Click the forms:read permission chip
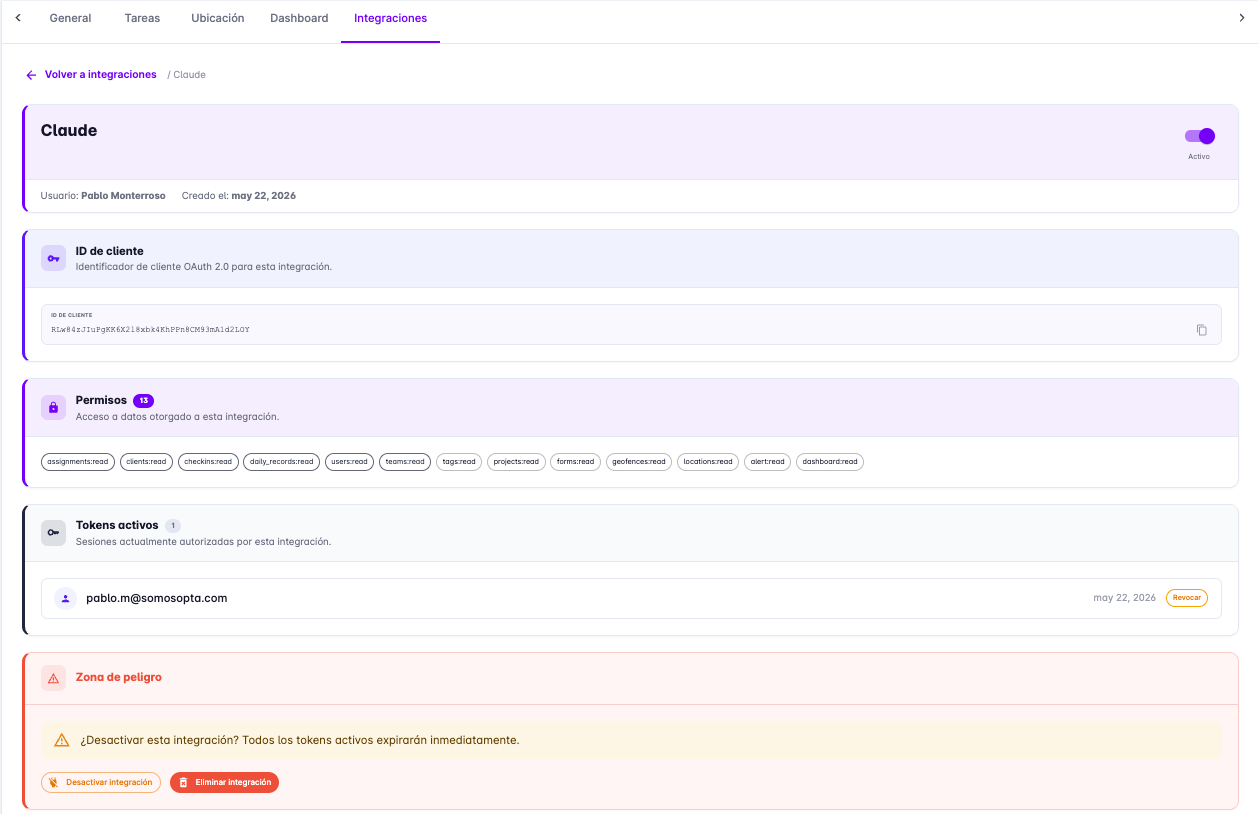 (575, 462)
